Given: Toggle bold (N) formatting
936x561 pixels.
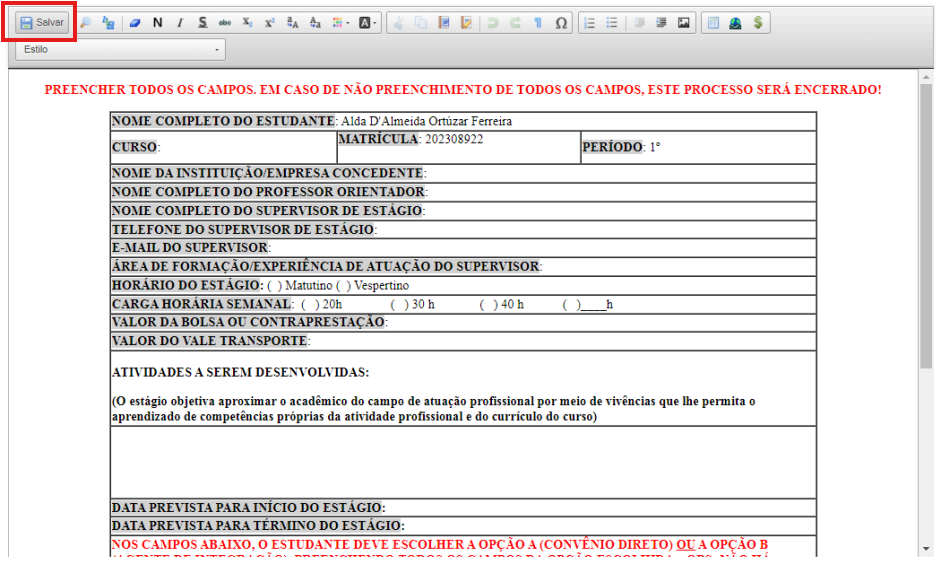Looking at the screenshot, I should [x=158, y=23].
